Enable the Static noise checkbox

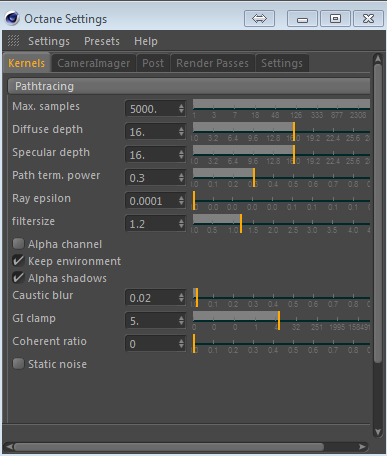(x=18, y=364)
